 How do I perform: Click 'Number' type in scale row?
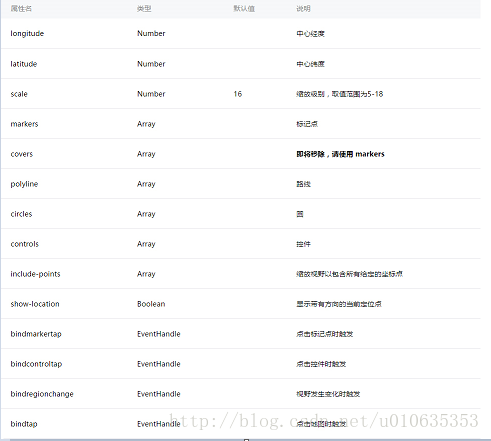point(151,94)
